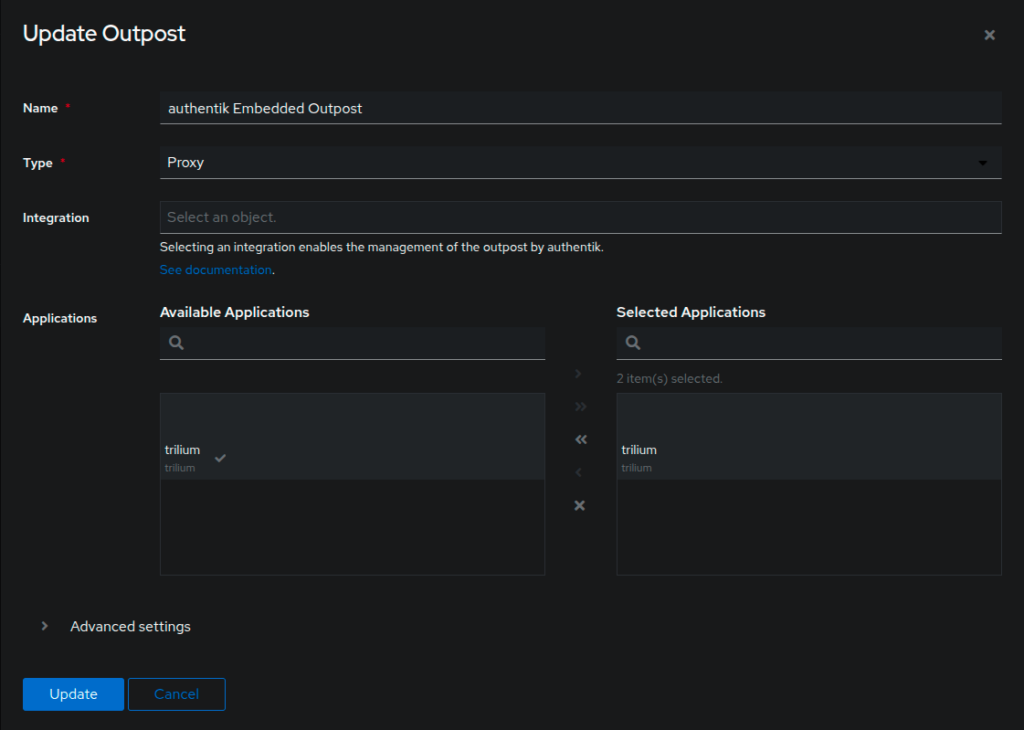The width and height of the screenshot is (1024, 730).
Task: Click the 'Applications' field label
Action: [60, 319]
